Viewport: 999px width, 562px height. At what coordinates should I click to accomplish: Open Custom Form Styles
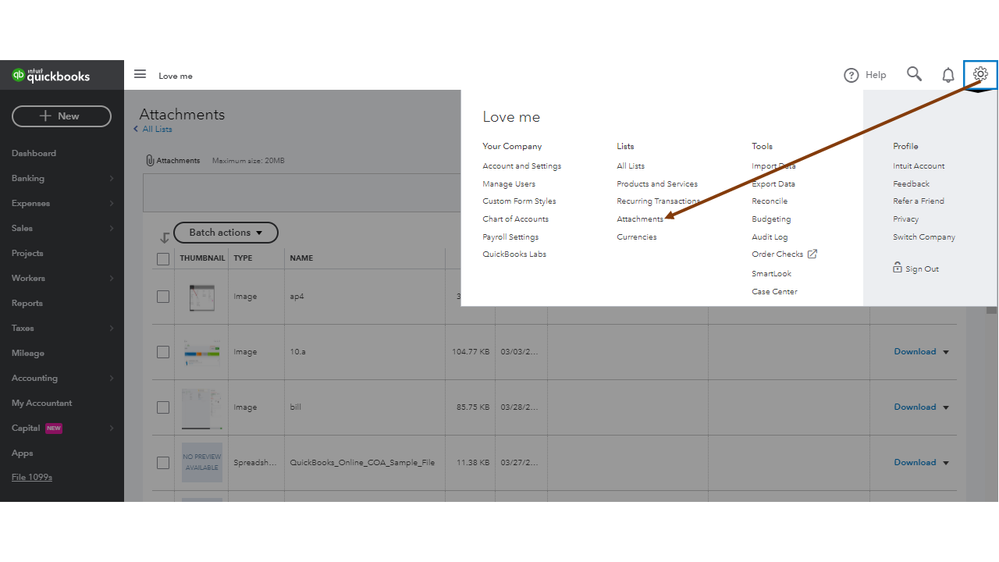click(519, 201)
